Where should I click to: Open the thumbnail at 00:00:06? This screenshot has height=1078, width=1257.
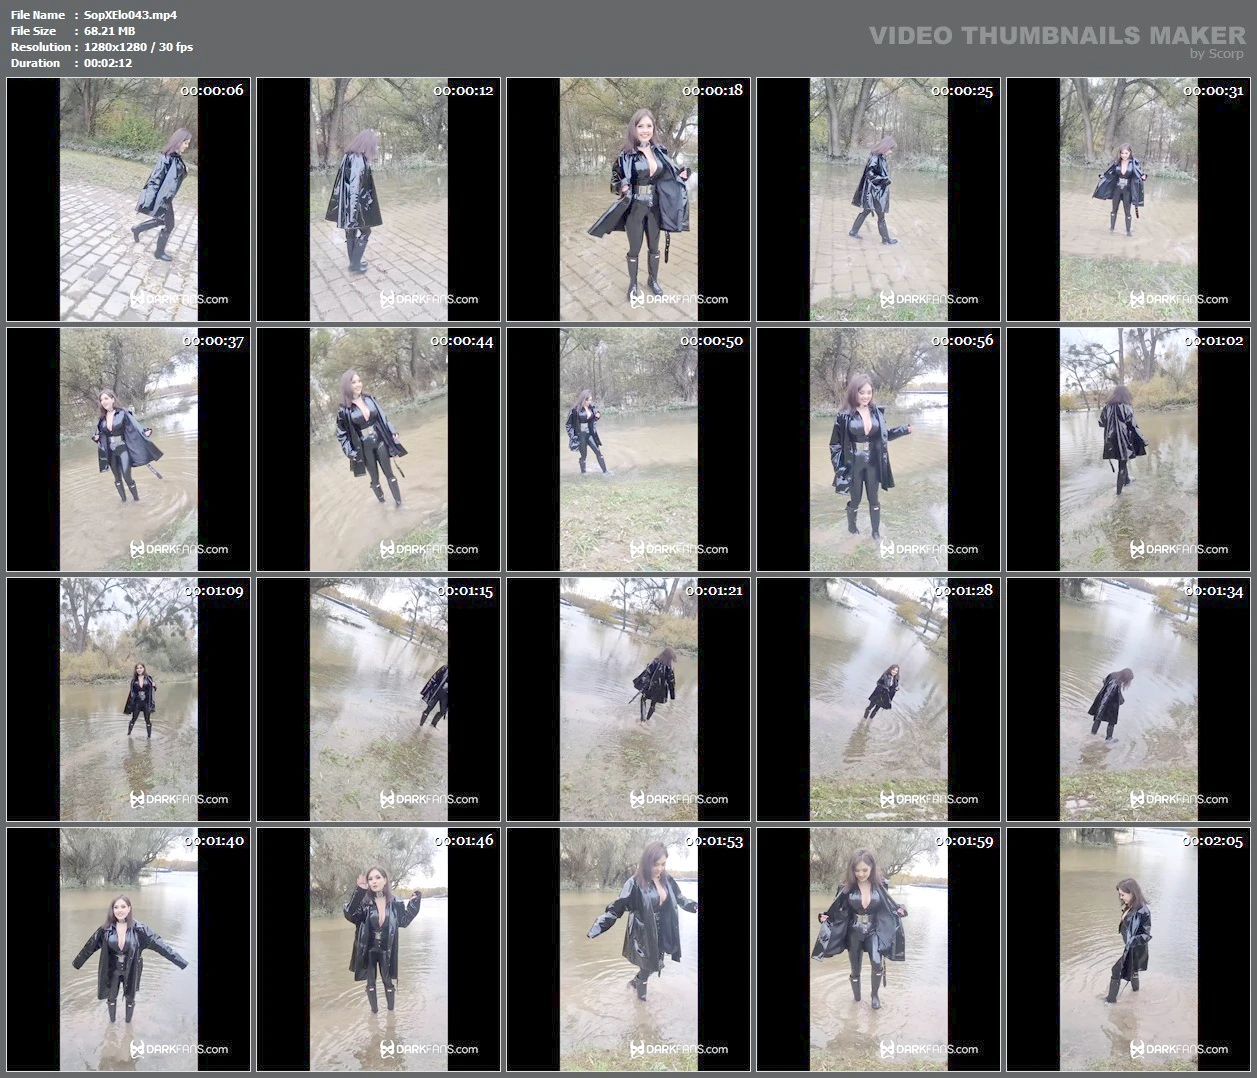(x=129, y=200)
